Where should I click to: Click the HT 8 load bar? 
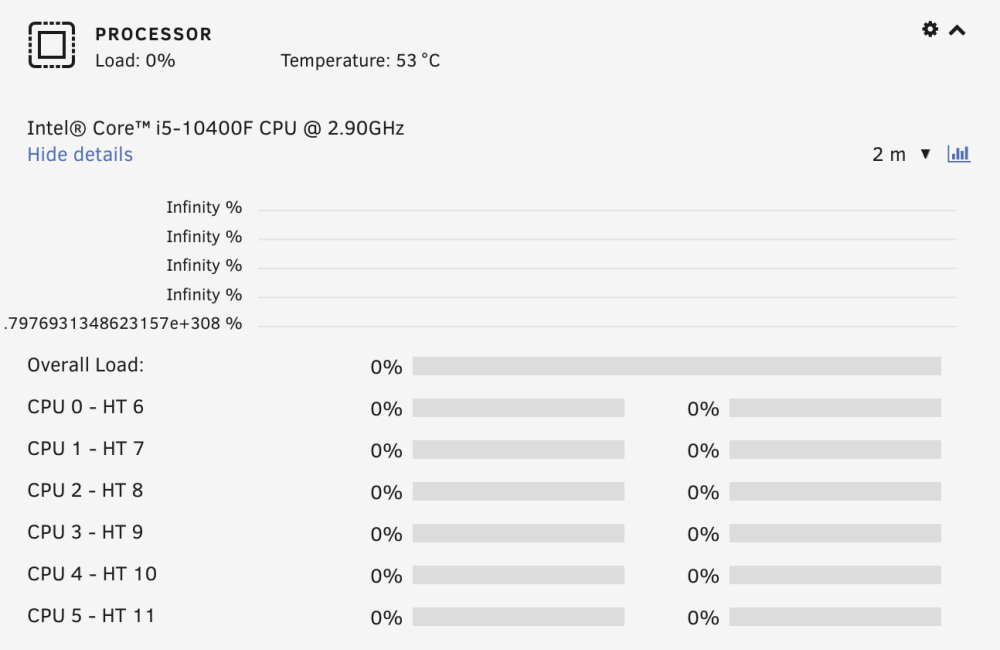point(835,492)
